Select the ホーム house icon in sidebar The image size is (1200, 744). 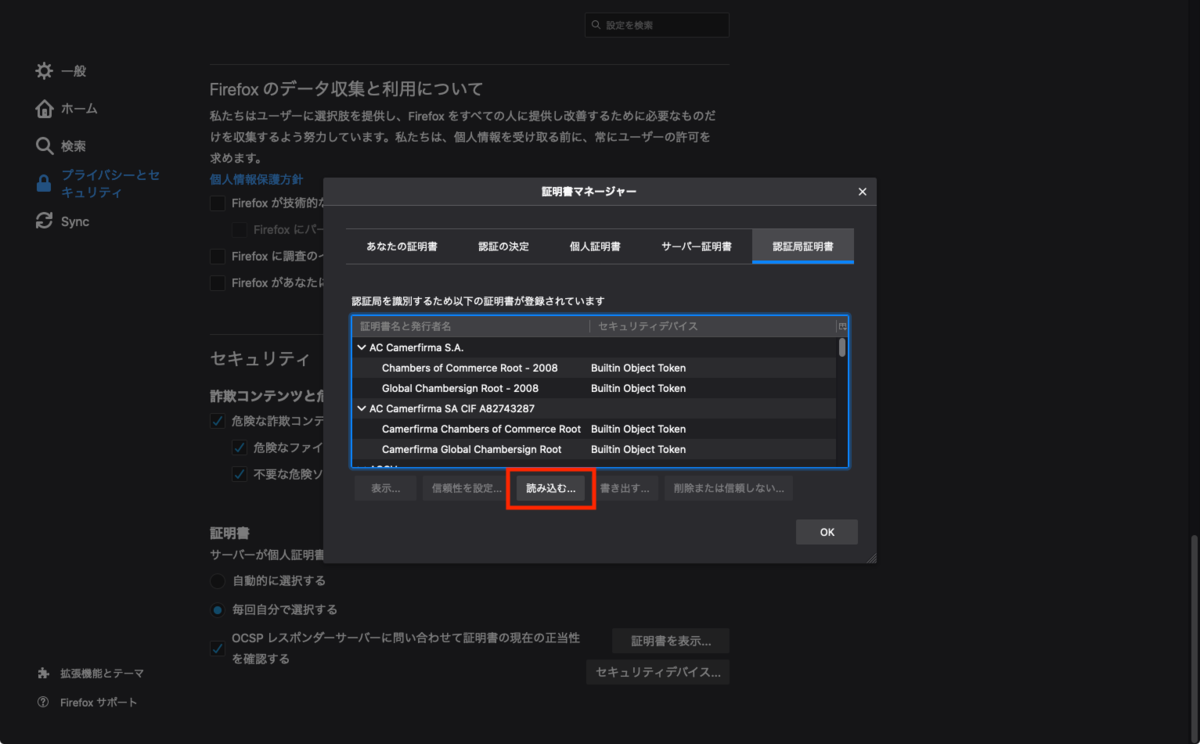click(x=44, y=108)
